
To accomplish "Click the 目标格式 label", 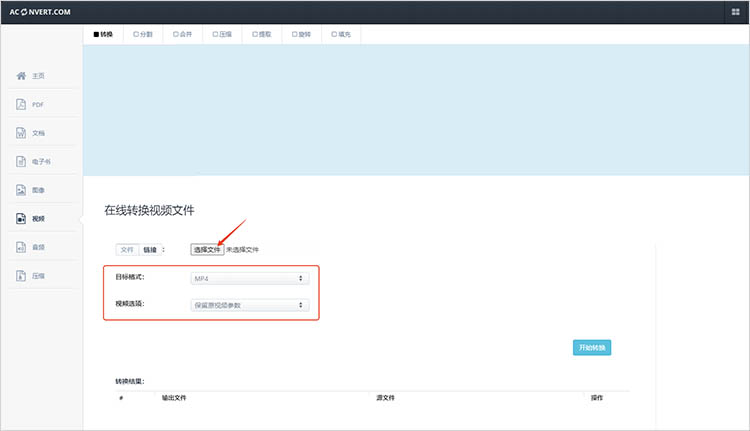I will click(130, 277).
